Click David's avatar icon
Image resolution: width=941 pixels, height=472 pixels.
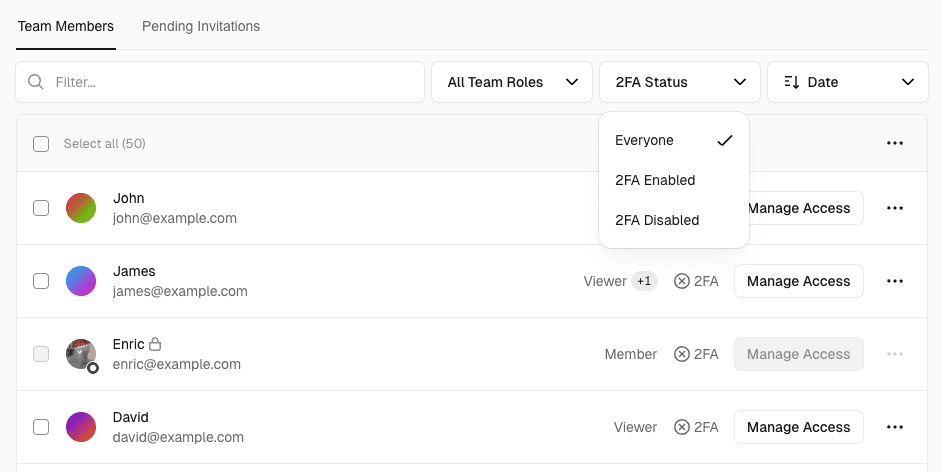[x=81, y=427]
